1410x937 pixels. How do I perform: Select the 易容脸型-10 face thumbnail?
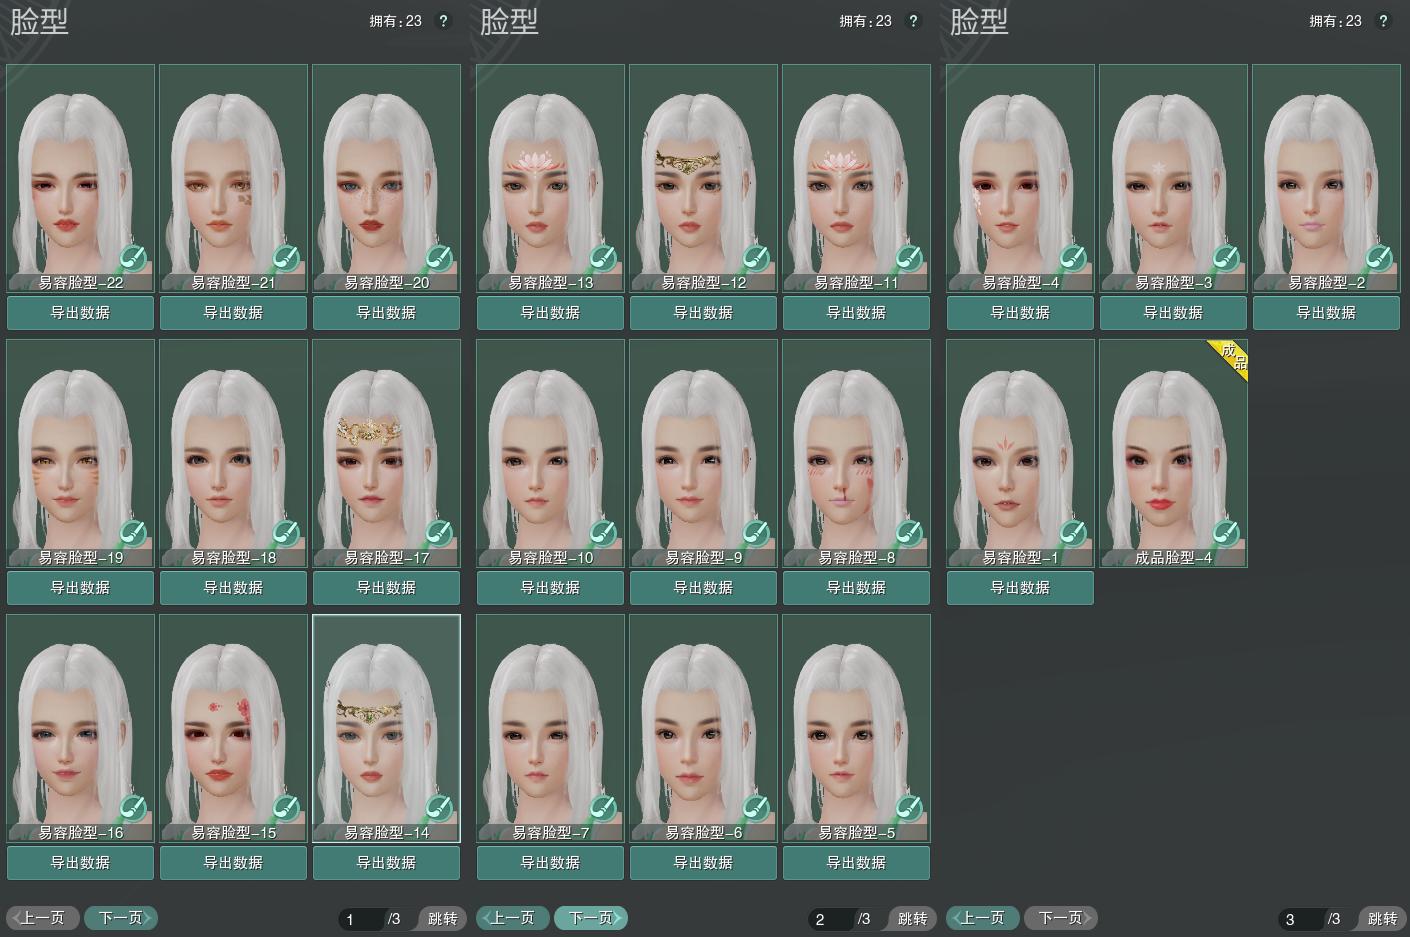click(x=550, y=453)
